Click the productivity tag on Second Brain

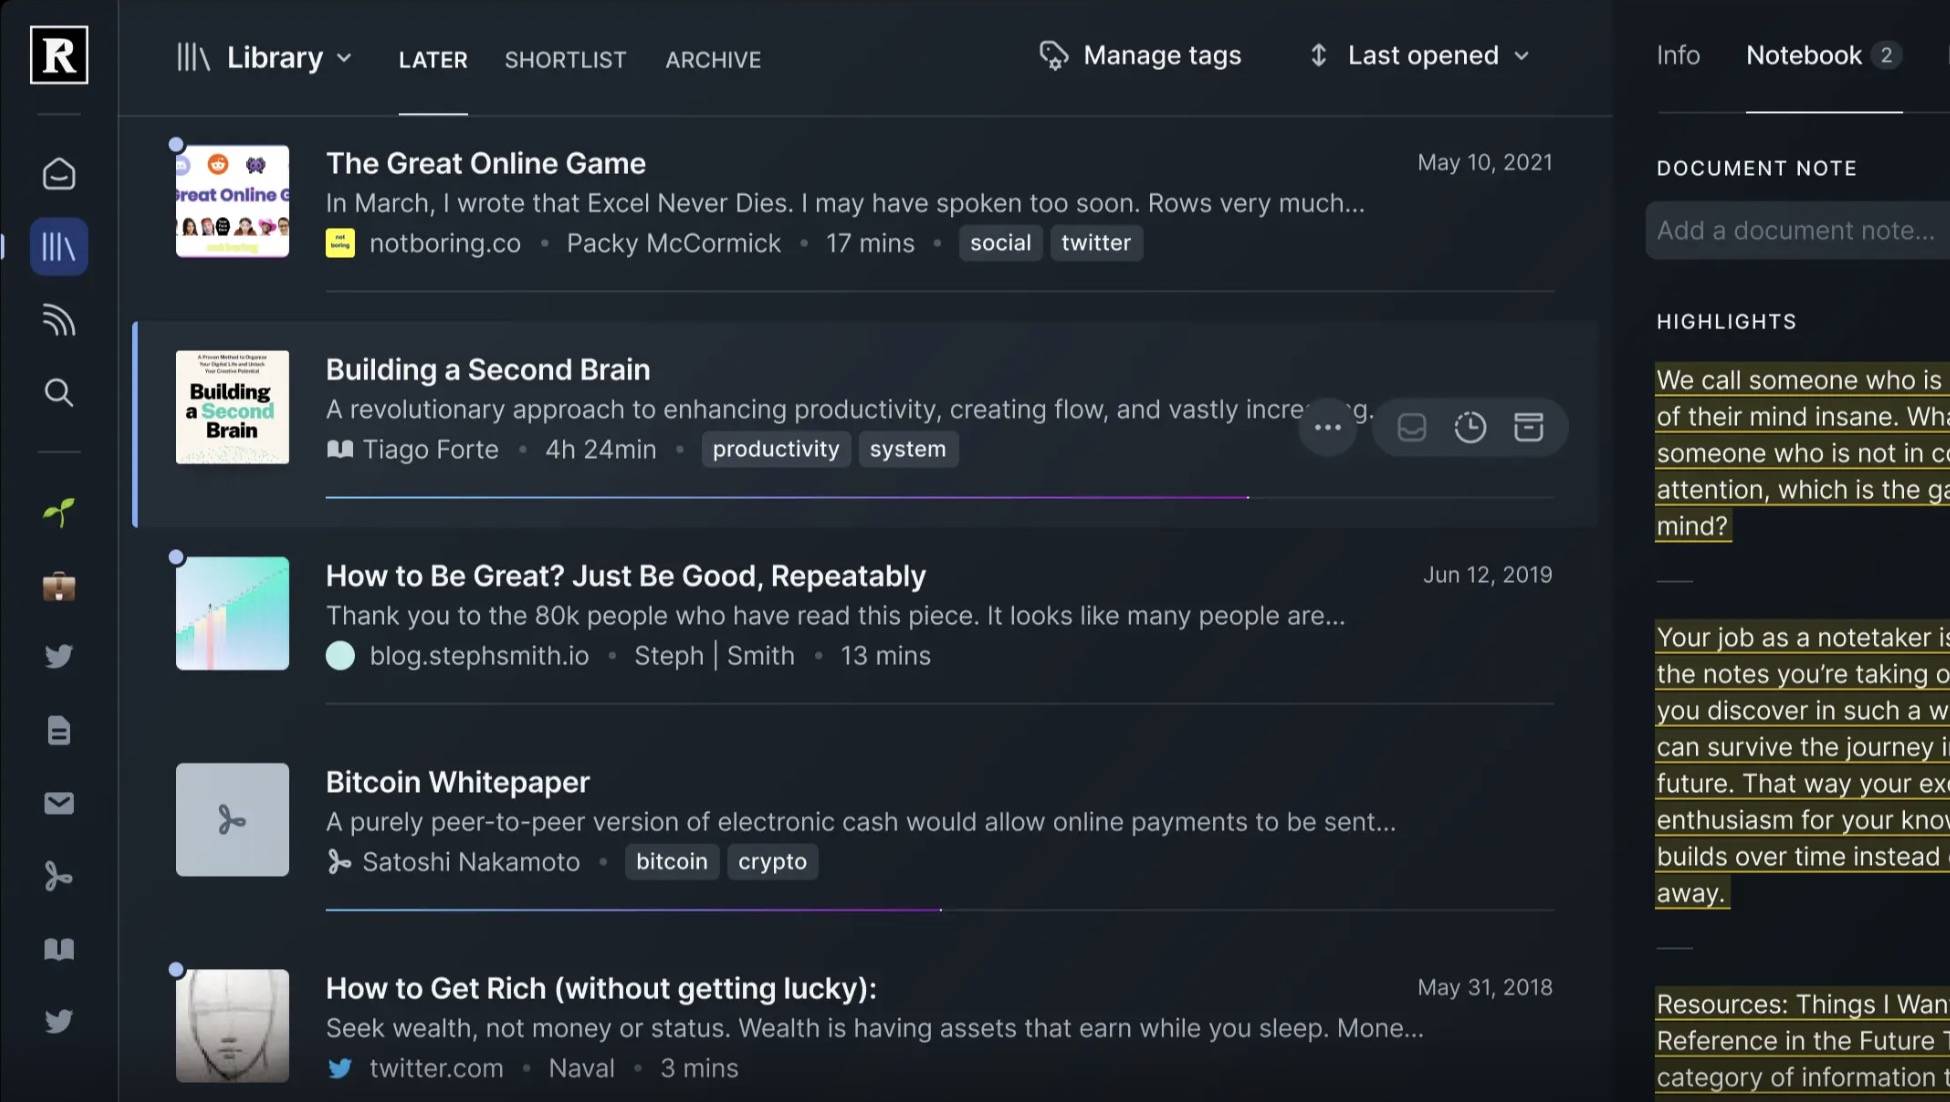(x=775, y=449)
